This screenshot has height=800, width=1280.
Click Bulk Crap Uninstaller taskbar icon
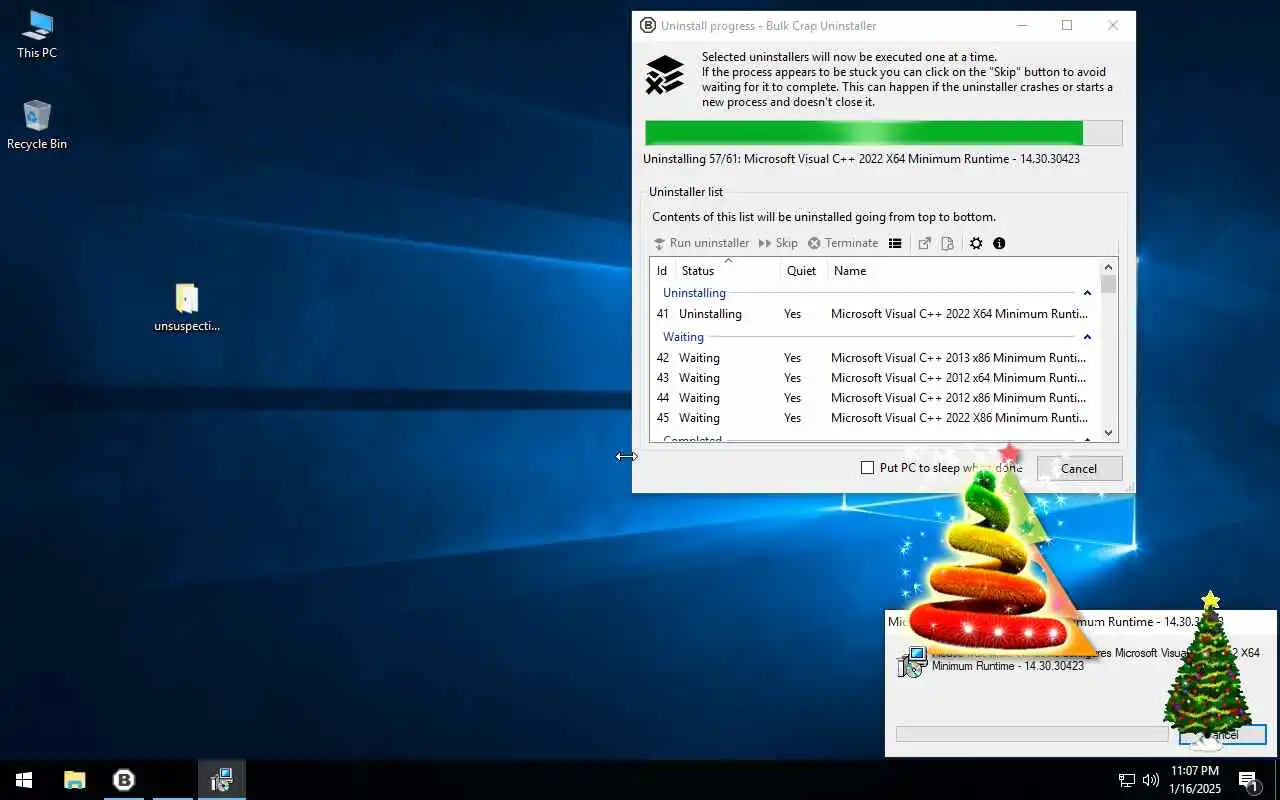(124, 780)
